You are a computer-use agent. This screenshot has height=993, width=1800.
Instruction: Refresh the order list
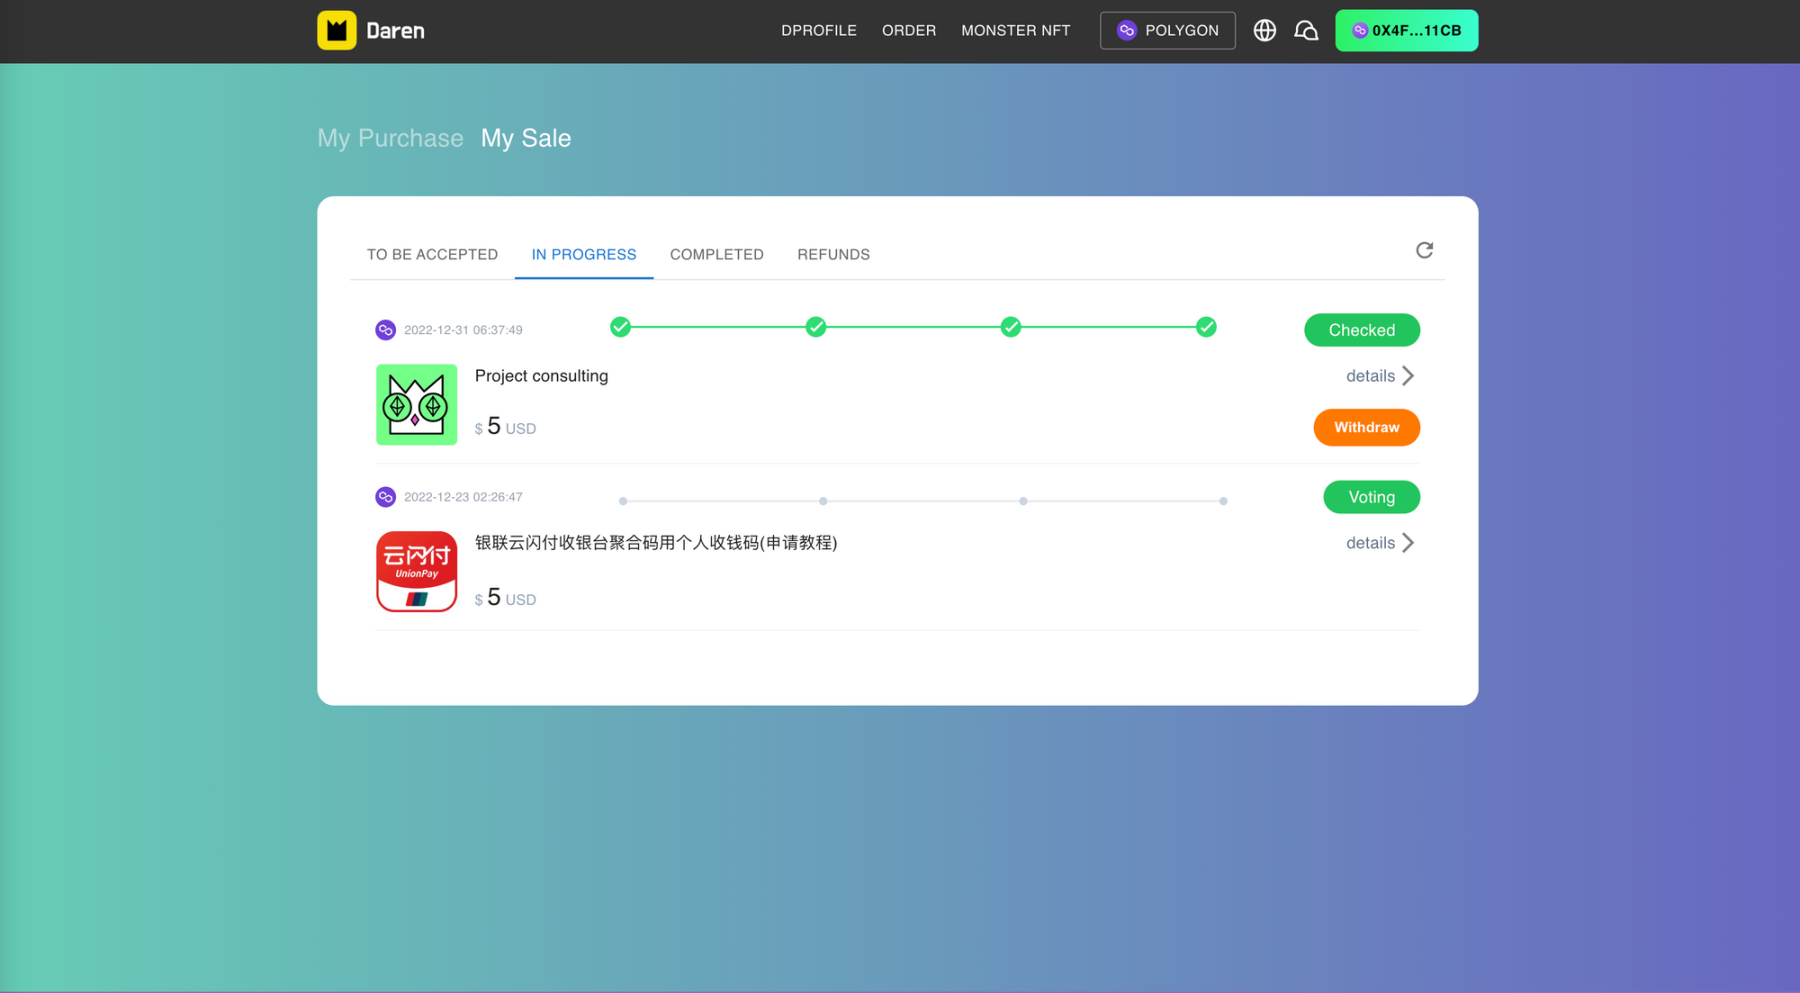(1424, 250)
